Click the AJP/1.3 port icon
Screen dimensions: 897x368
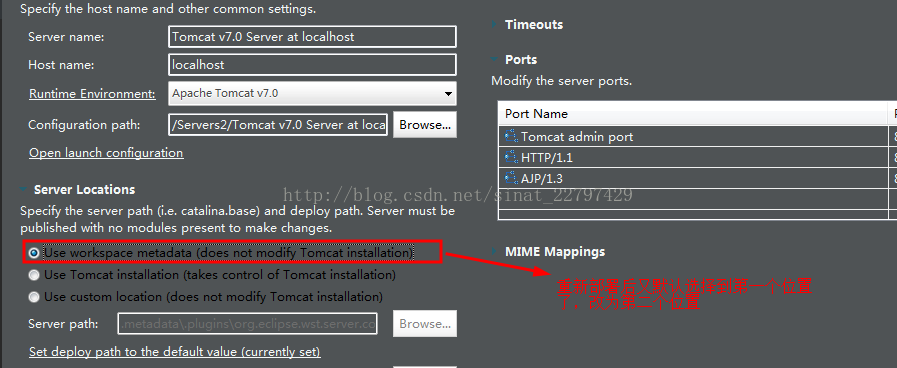point(511,178)
